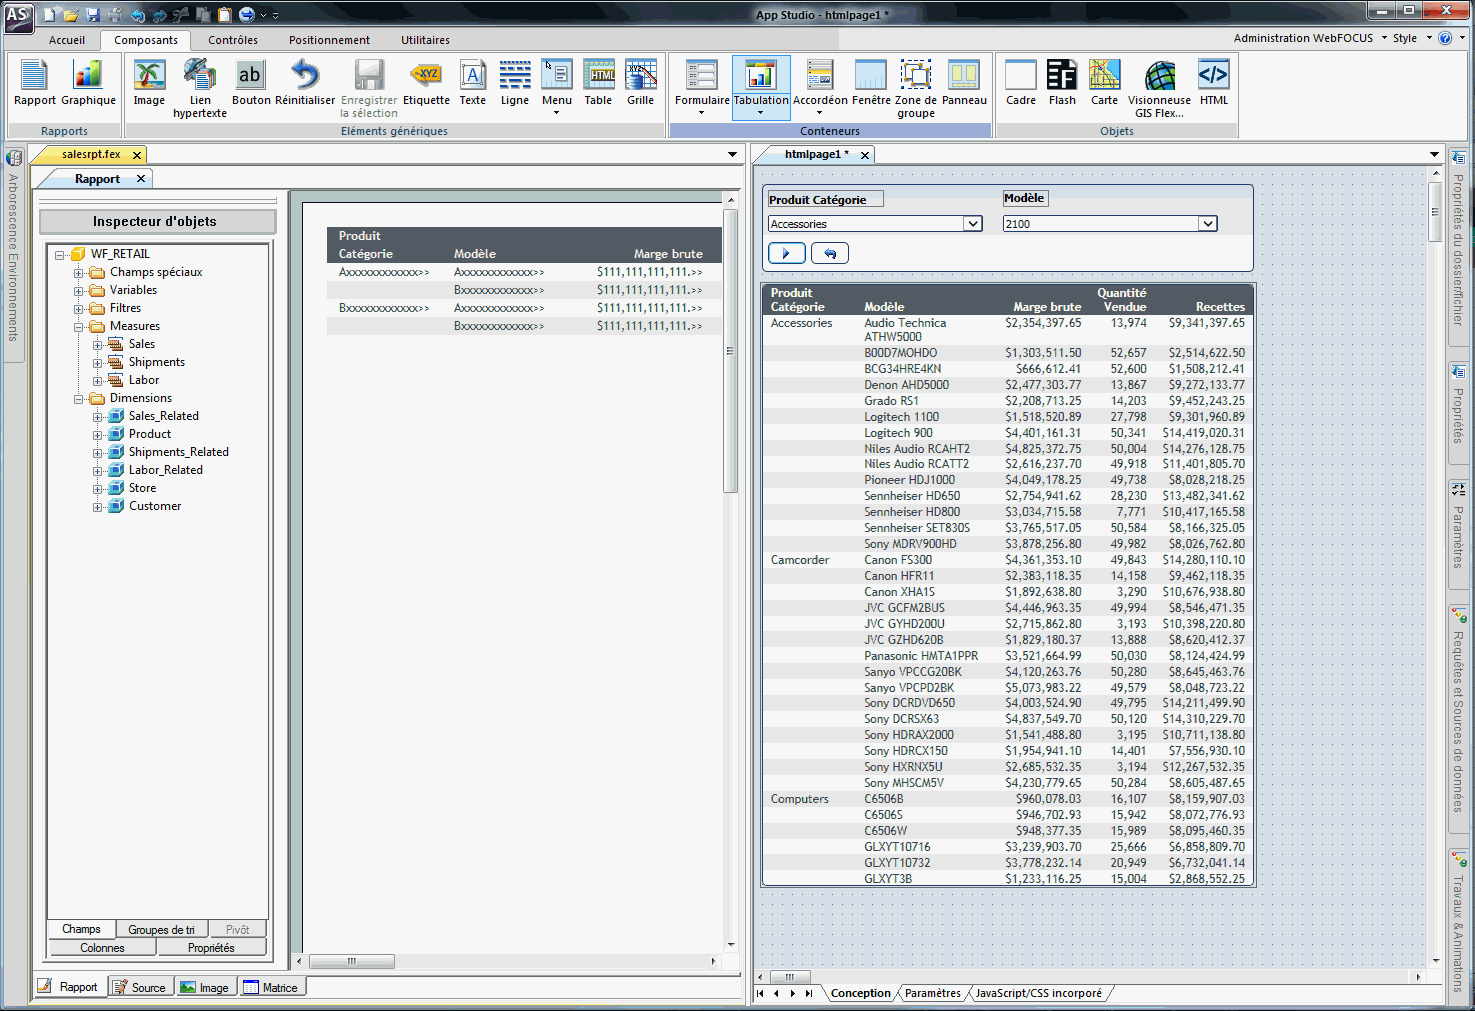Insert a Zone de groupe container

click(916, 89)
